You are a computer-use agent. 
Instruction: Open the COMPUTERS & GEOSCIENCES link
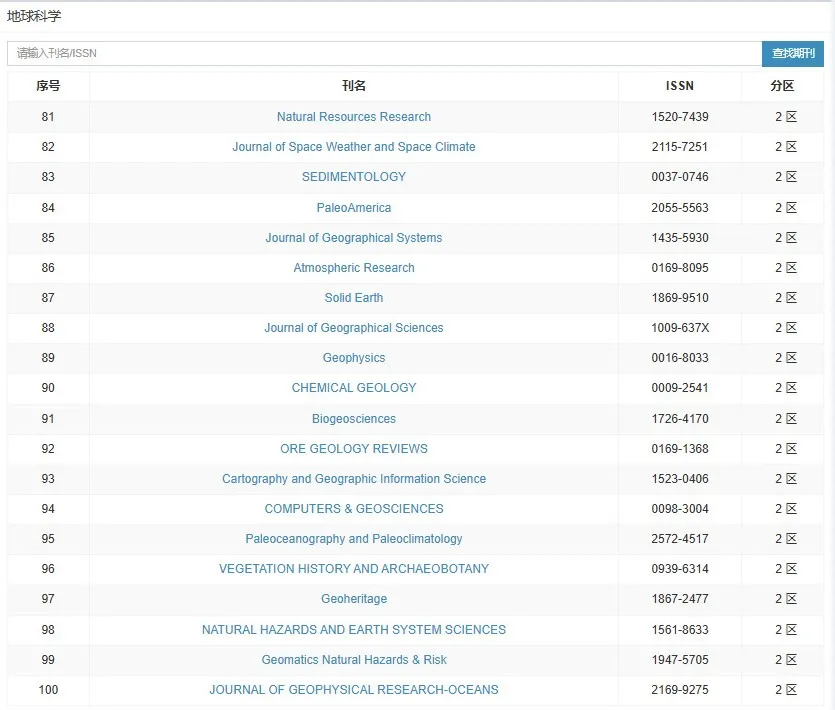(354, 509)
